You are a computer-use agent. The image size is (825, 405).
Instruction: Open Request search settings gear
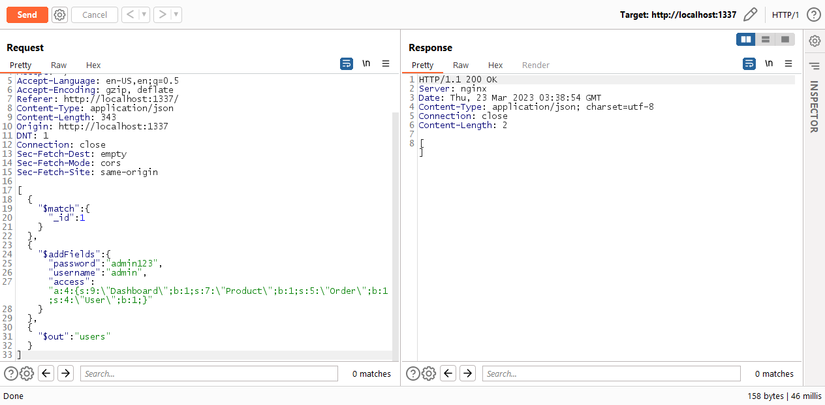point(27,374)
